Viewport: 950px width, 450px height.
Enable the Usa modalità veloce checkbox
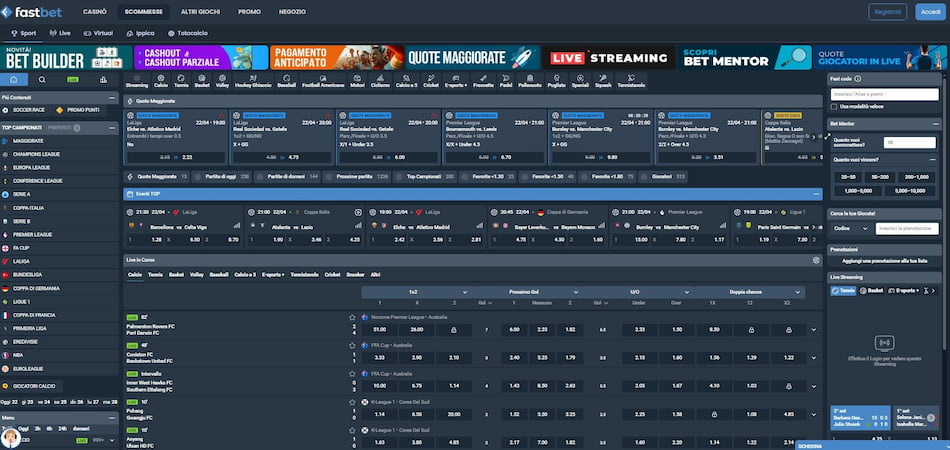coord(834,107)
